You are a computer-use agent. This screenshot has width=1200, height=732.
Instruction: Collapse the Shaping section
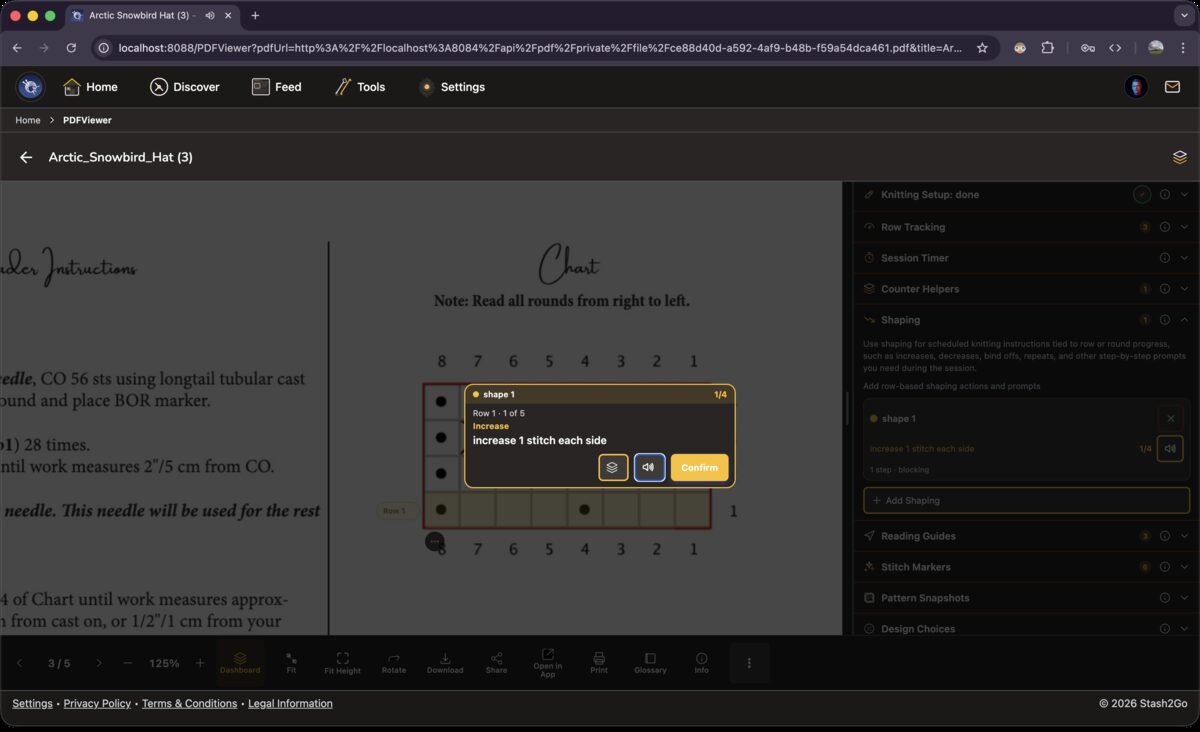click(x=1184, y=320)
